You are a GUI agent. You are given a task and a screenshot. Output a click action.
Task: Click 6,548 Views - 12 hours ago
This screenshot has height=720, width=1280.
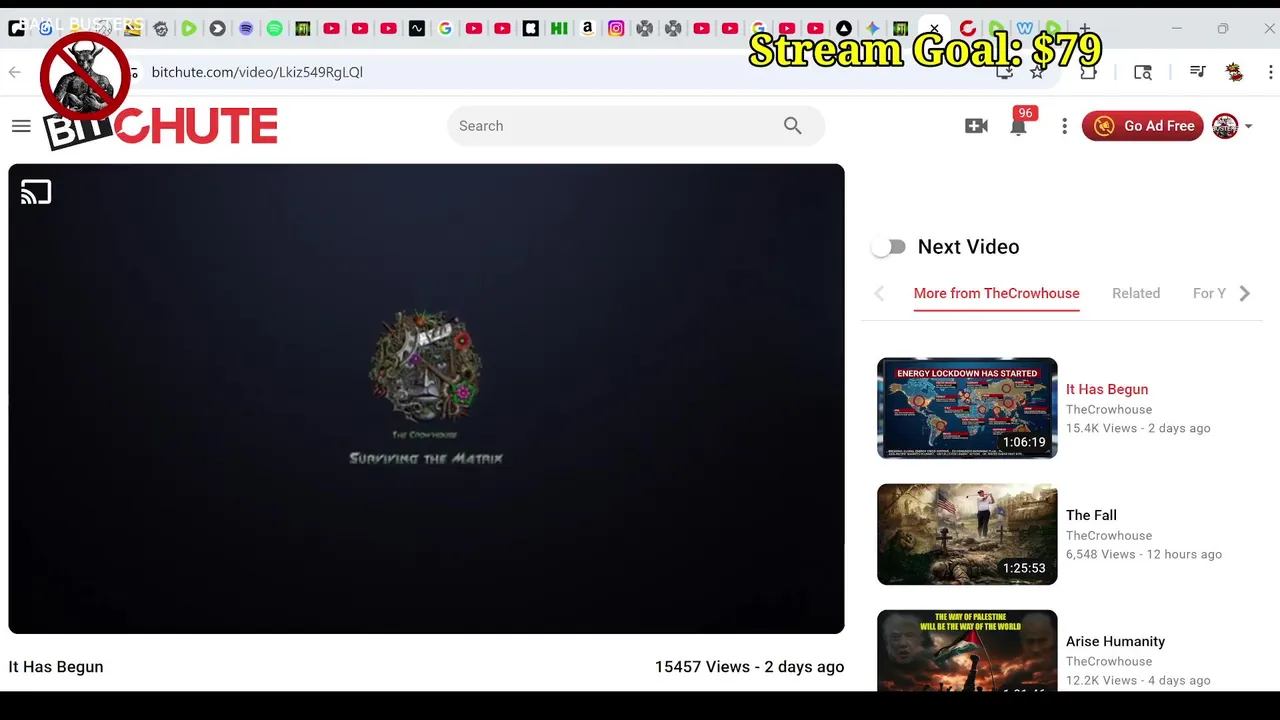click(x=1144, y=554)
